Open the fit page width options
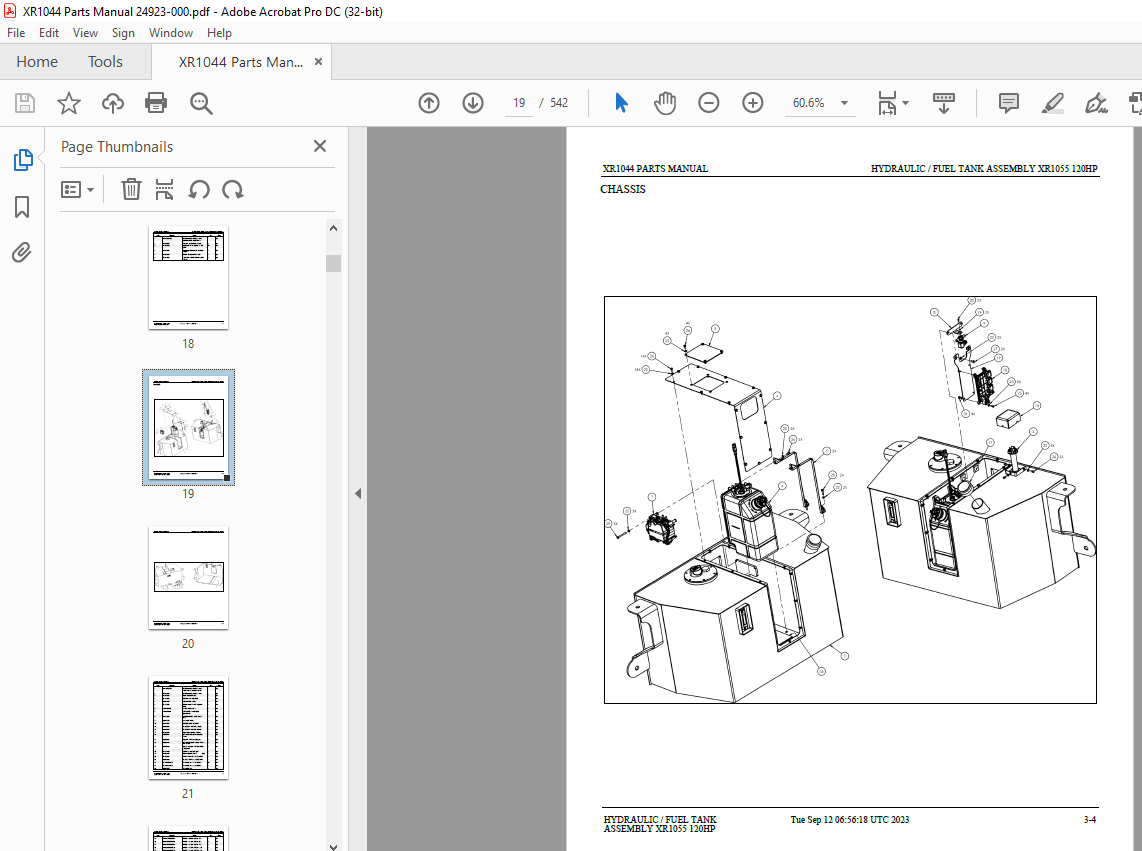Screen dimensions: 1142x851 887,103
